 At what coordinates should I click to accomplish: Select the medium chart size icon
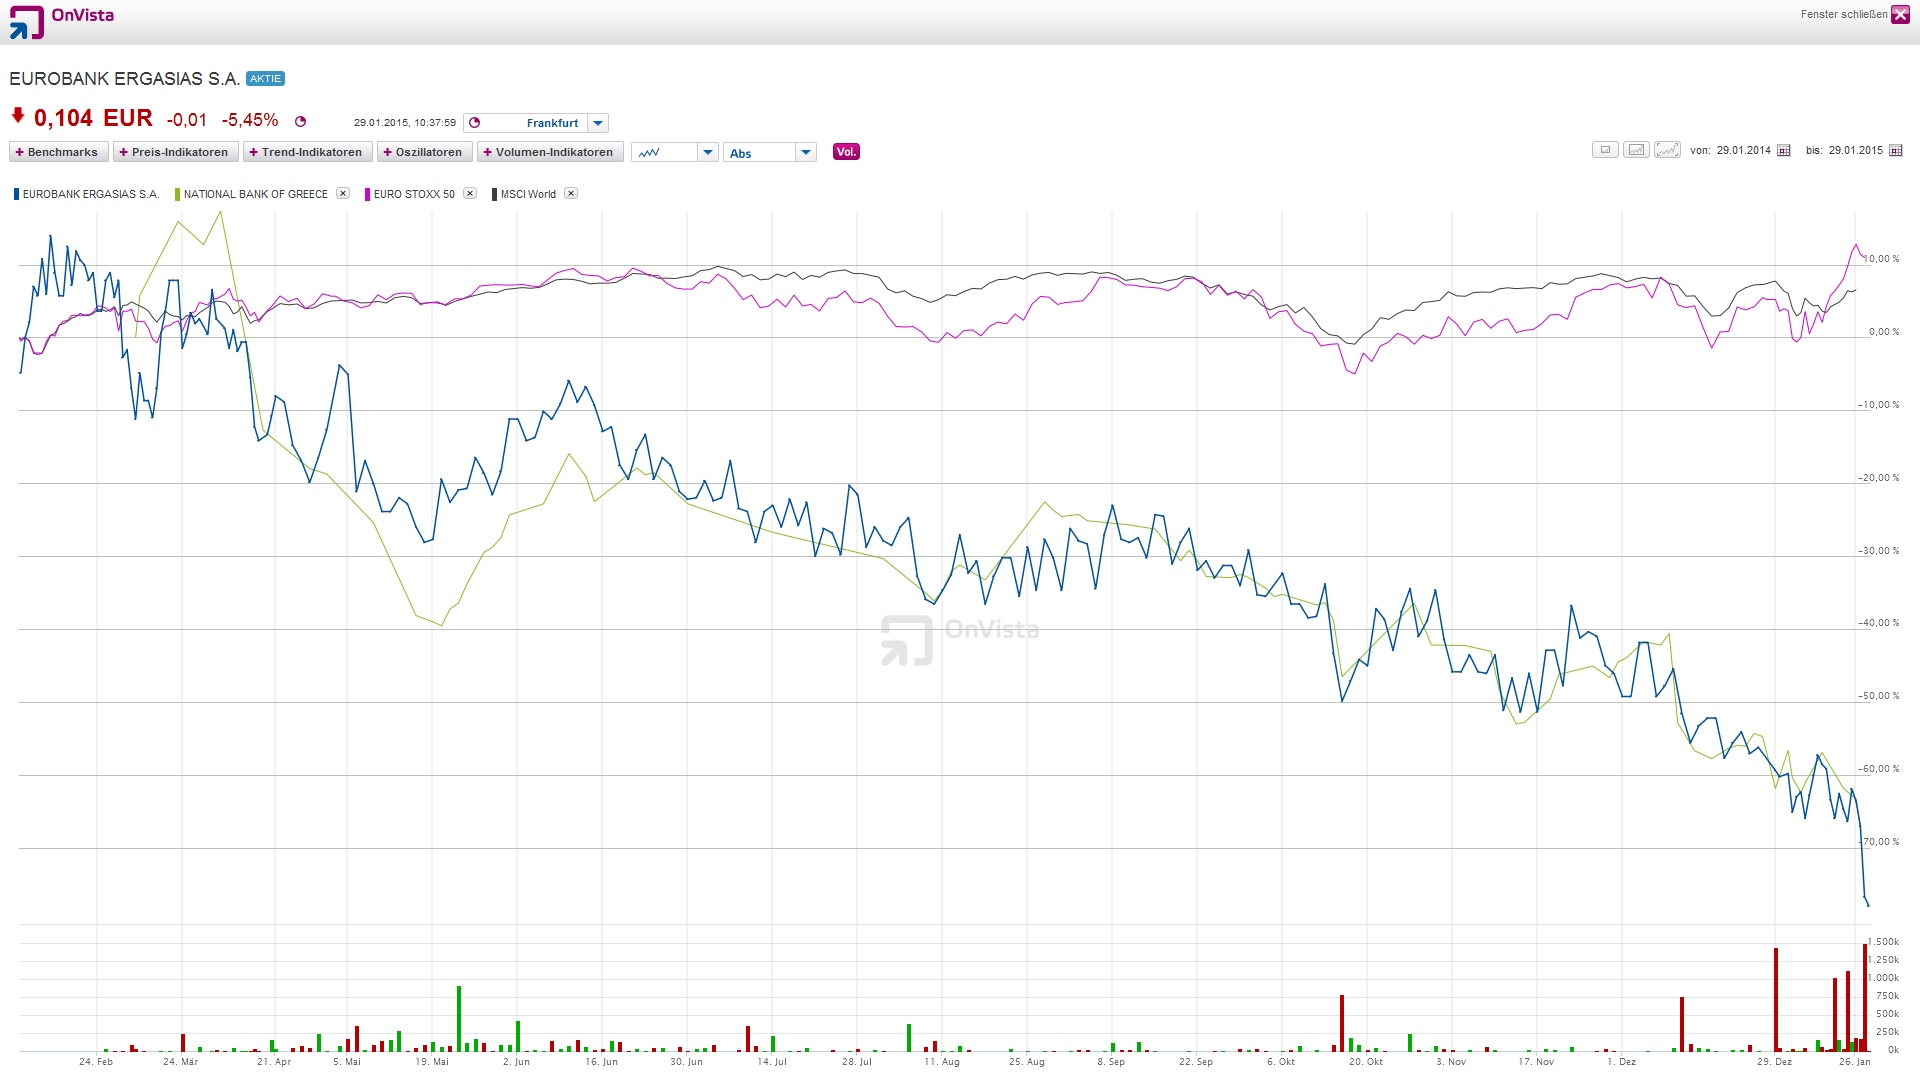click(x=1636, y=150)
